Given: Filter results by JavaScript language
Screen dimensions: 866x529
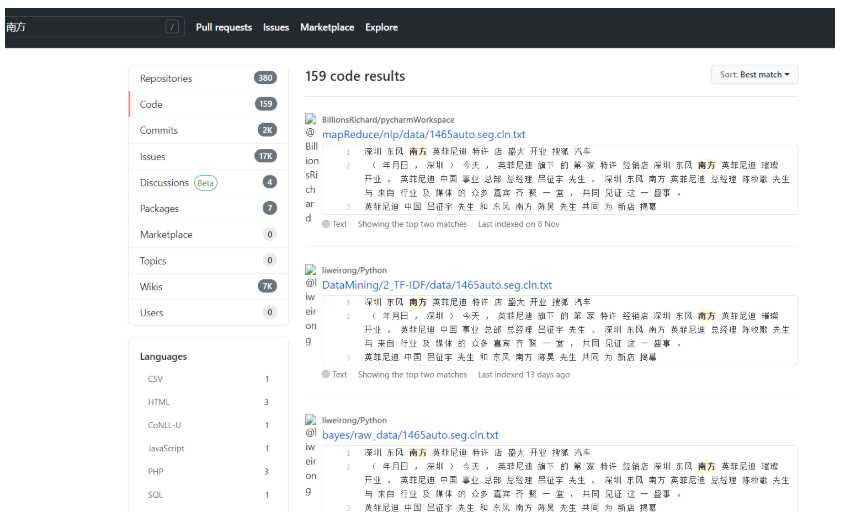Looking at the screenshot, I should [208, 448].
